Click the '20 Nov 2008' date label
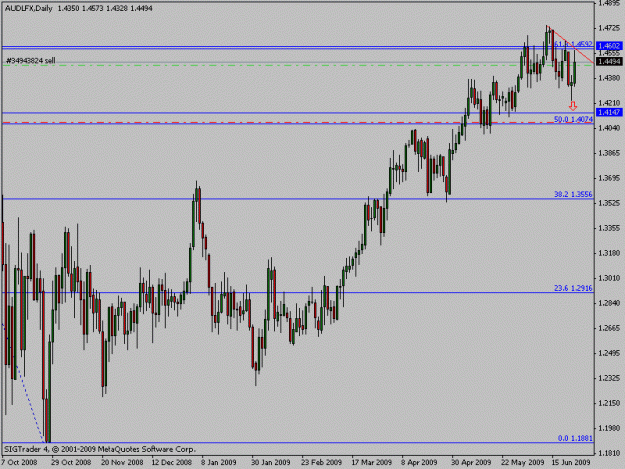625x469 pixels. 122,462
